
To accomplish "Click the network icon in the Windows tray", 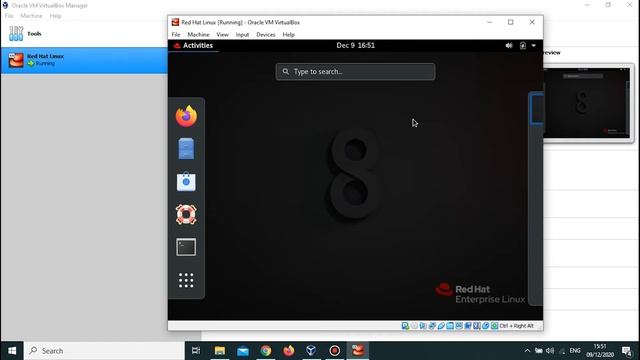I will 562,351.
